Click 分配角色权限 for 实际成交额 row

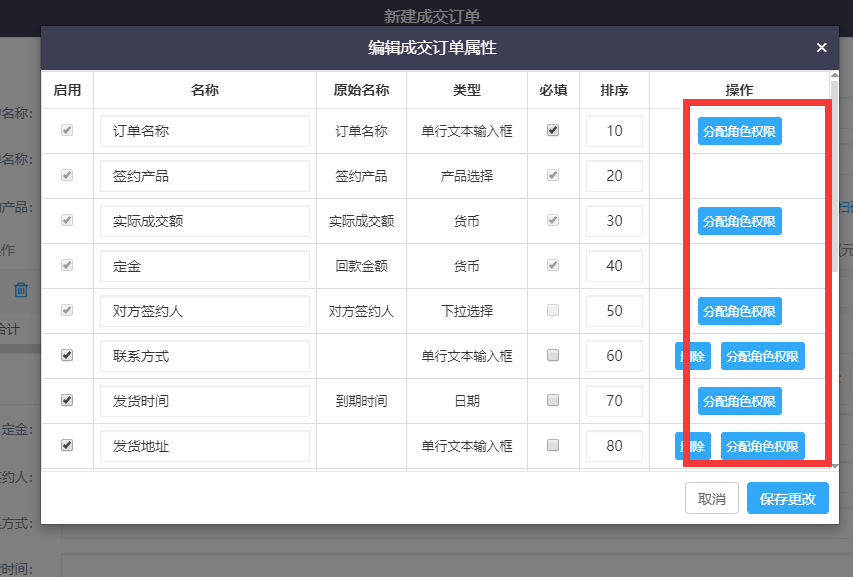click(739, 221)
